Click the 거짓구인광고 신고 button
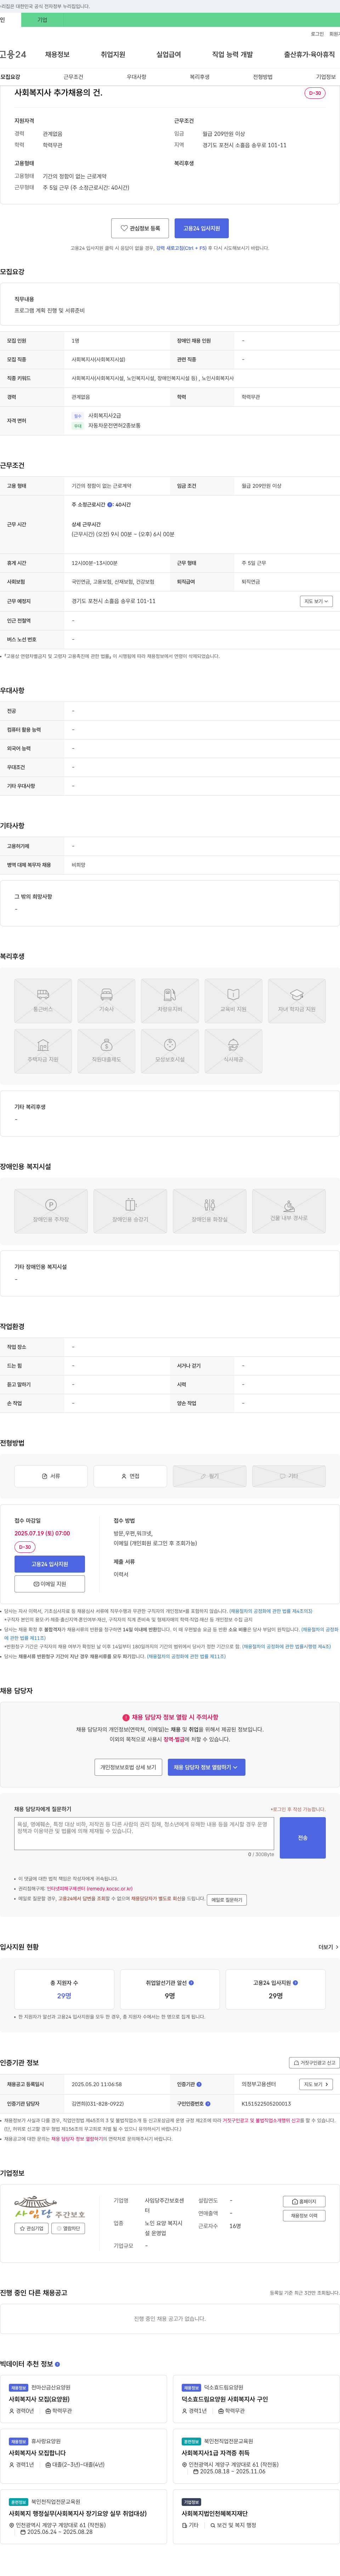Viewport: 340px width, 2576px height. pos(315,2063)
